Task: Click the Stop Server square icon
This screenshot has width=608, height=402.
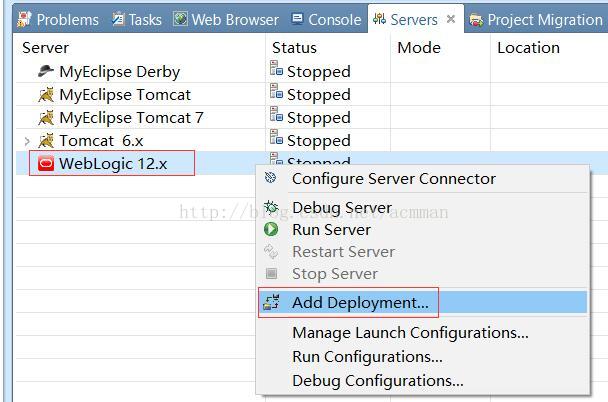Action: click(271, 274)
